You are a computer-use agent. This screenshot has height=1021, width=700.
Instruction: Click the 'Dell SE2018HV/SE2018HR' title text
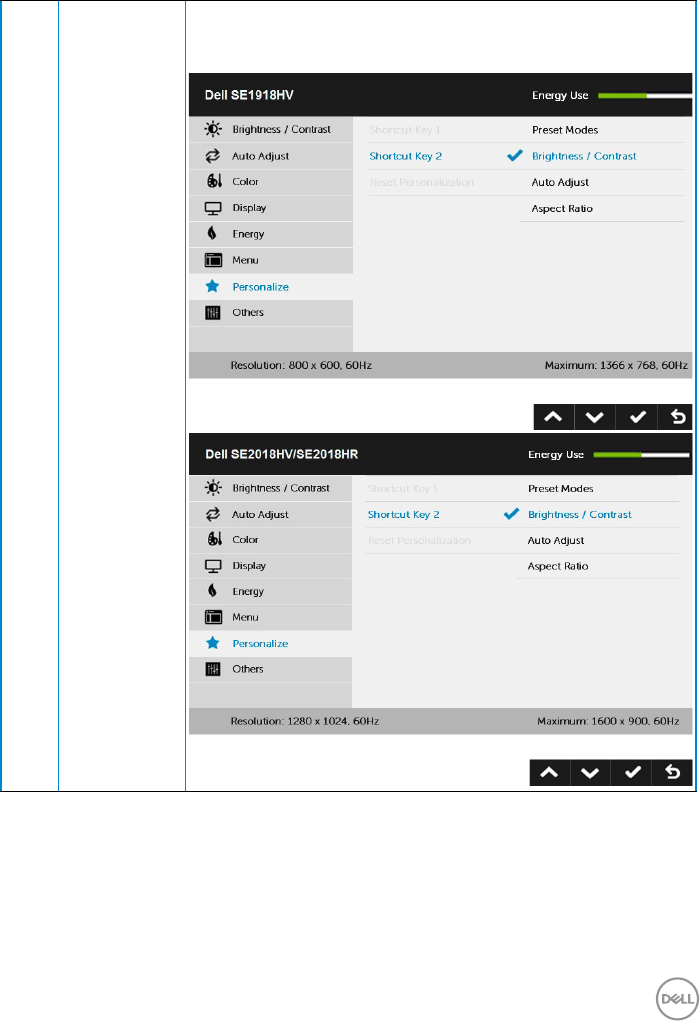pos(282,454)
